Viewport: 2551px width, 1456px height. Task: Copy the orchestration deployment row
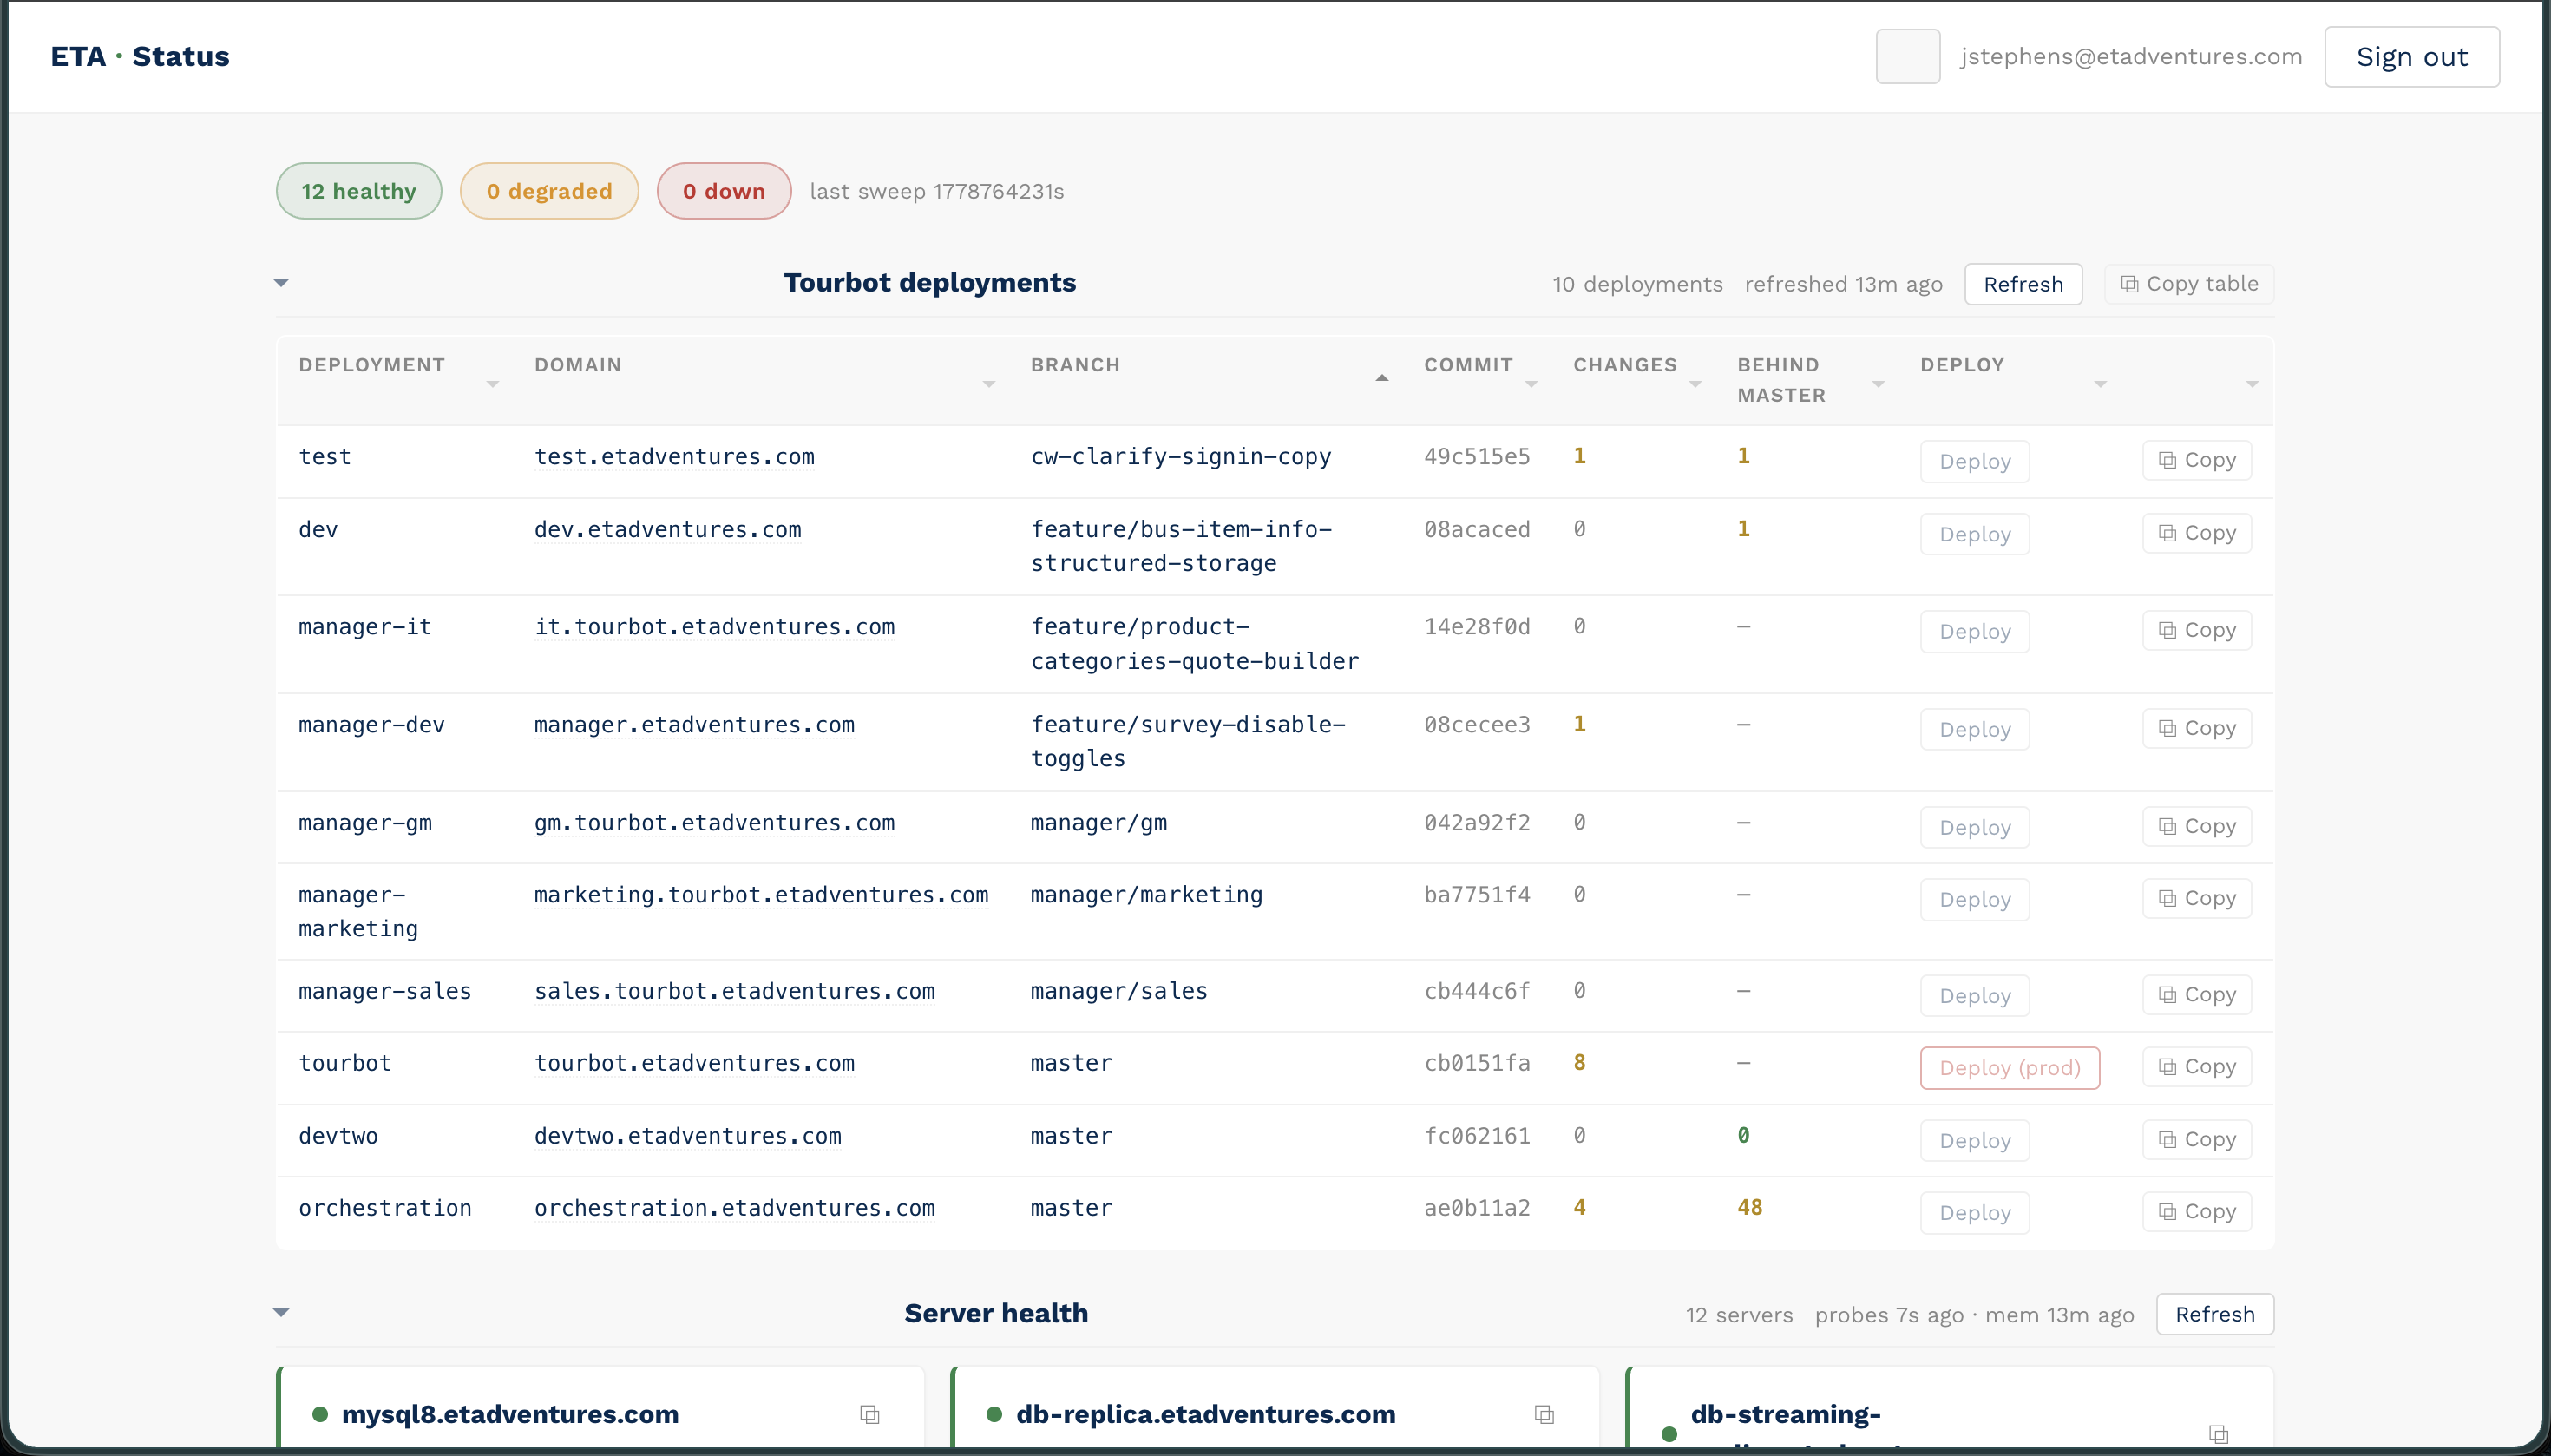[2196, 1211]
